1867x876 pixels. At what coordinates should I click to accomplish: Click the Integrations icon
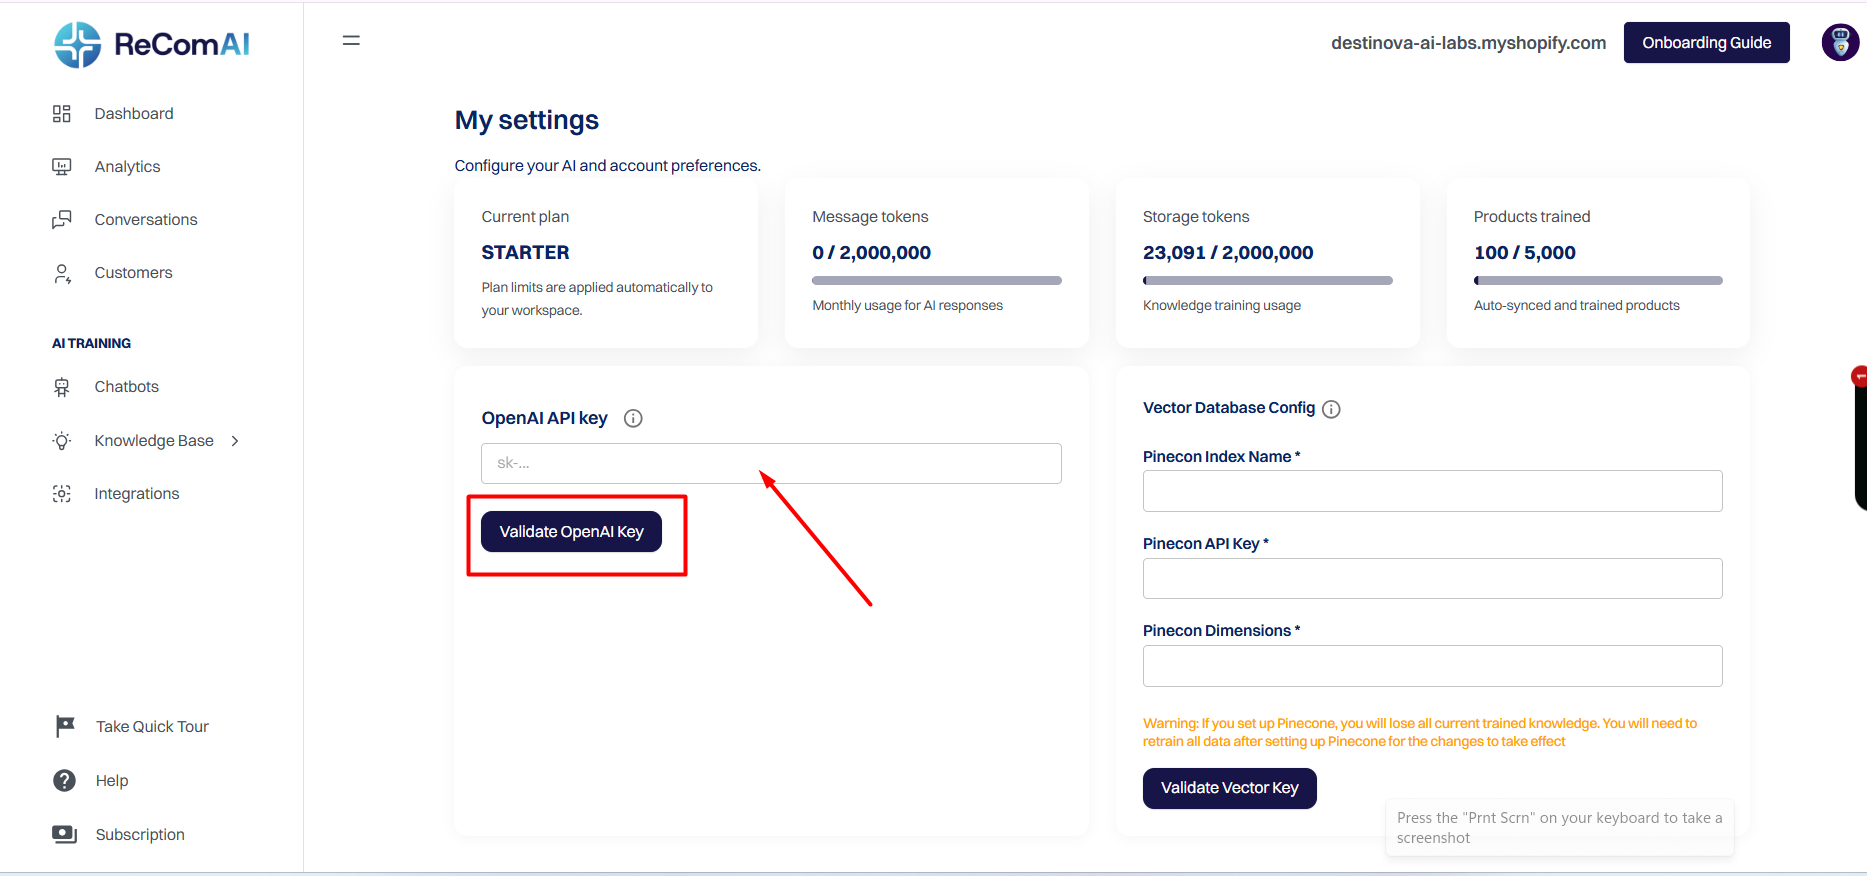[62, 494]
